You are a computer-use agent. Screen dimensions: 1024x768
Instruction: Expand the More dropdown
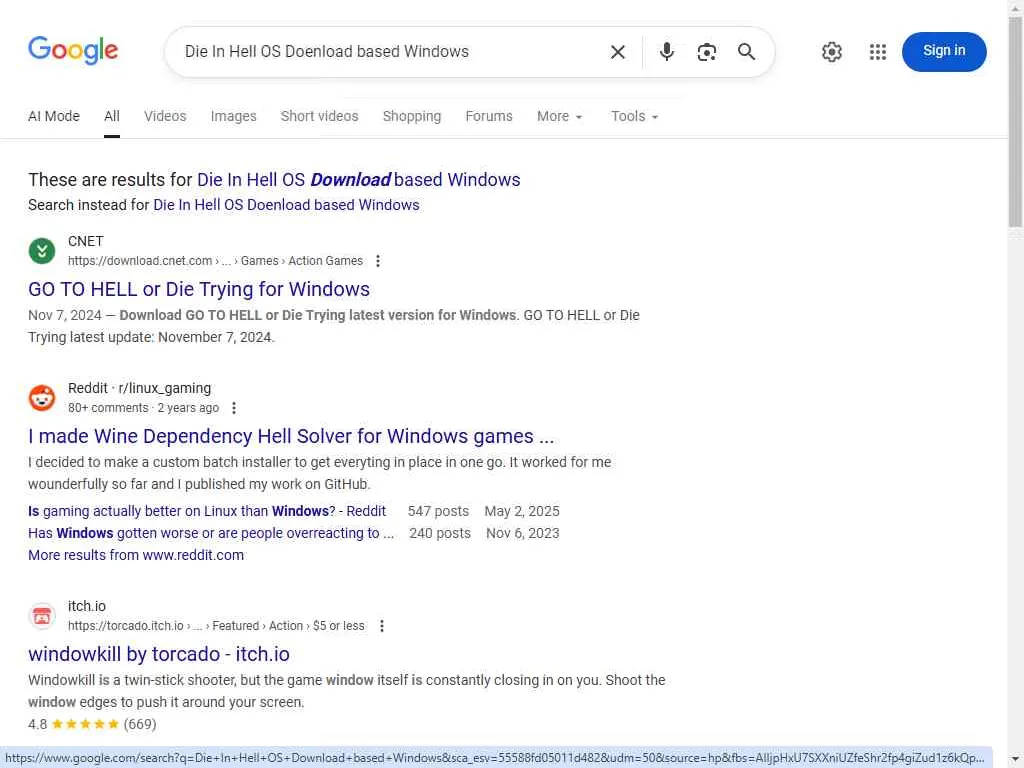(559, 116)
